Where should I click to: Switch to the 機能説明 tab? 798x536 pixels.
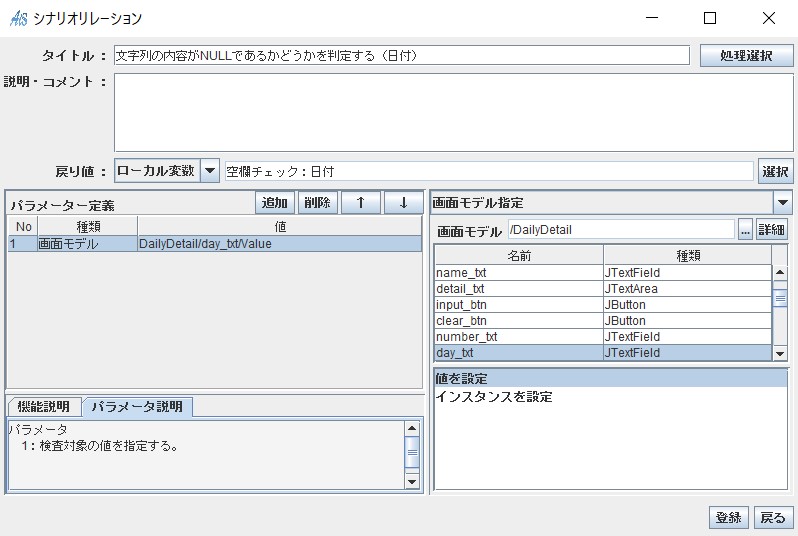[42, 407]
